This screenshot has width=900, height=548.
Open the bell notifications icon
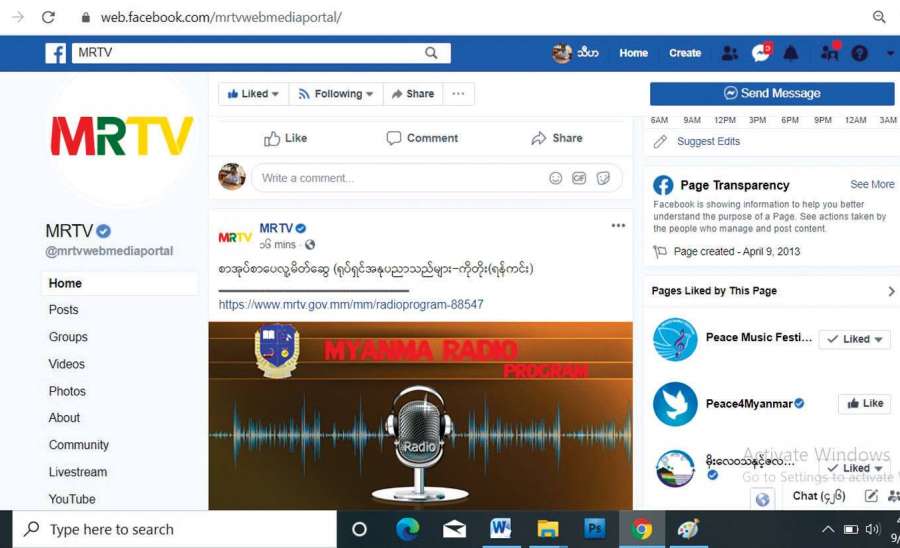pos(791,54)
